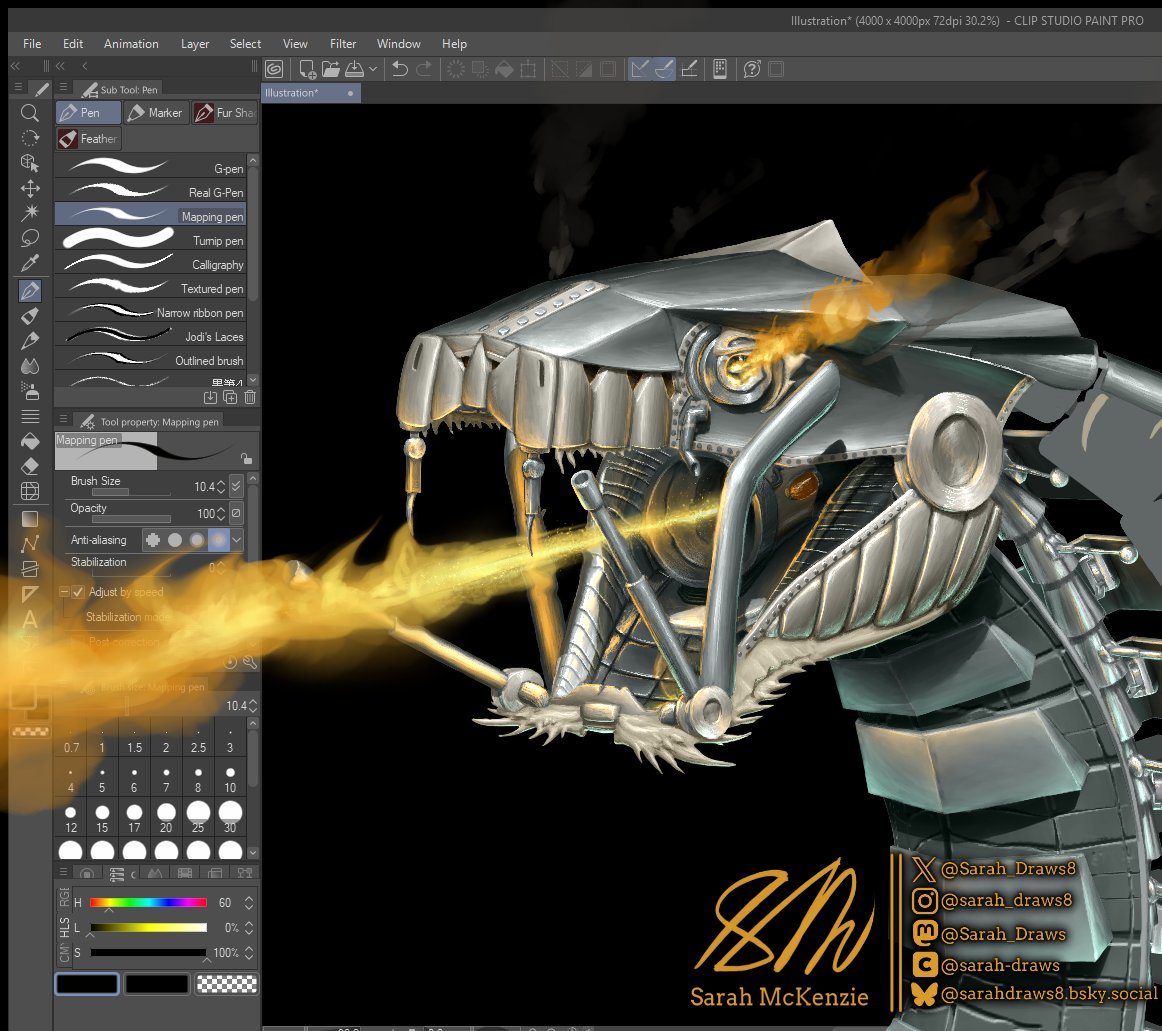The height and width of the screenshot is (1031, 1162).
Task: Switch to the Marker sub tool tab
Action: [x=155, y=113]
